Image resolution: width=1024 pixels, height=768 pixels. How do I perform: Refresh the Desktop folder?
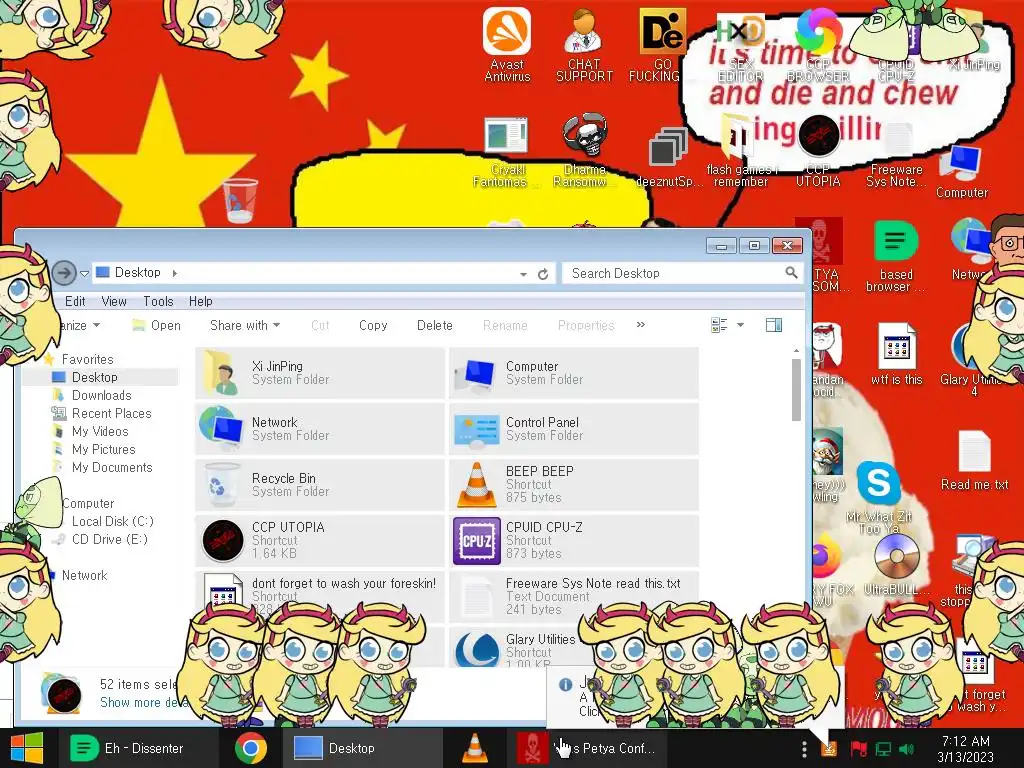point(543,274)
